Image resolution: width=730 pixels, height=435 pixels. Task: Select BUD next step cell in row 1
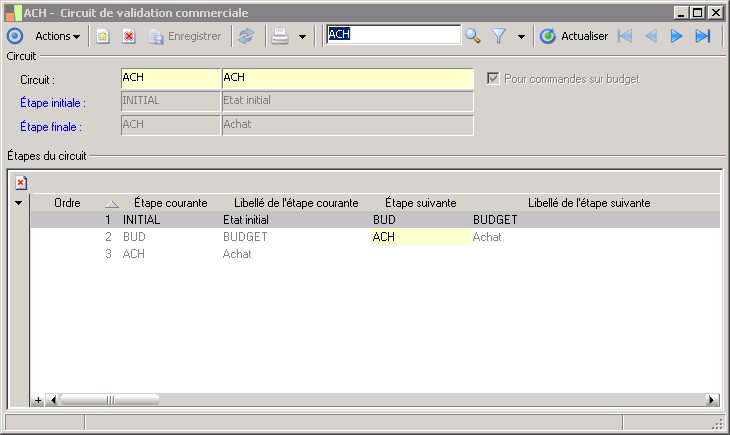click(421, 220)
